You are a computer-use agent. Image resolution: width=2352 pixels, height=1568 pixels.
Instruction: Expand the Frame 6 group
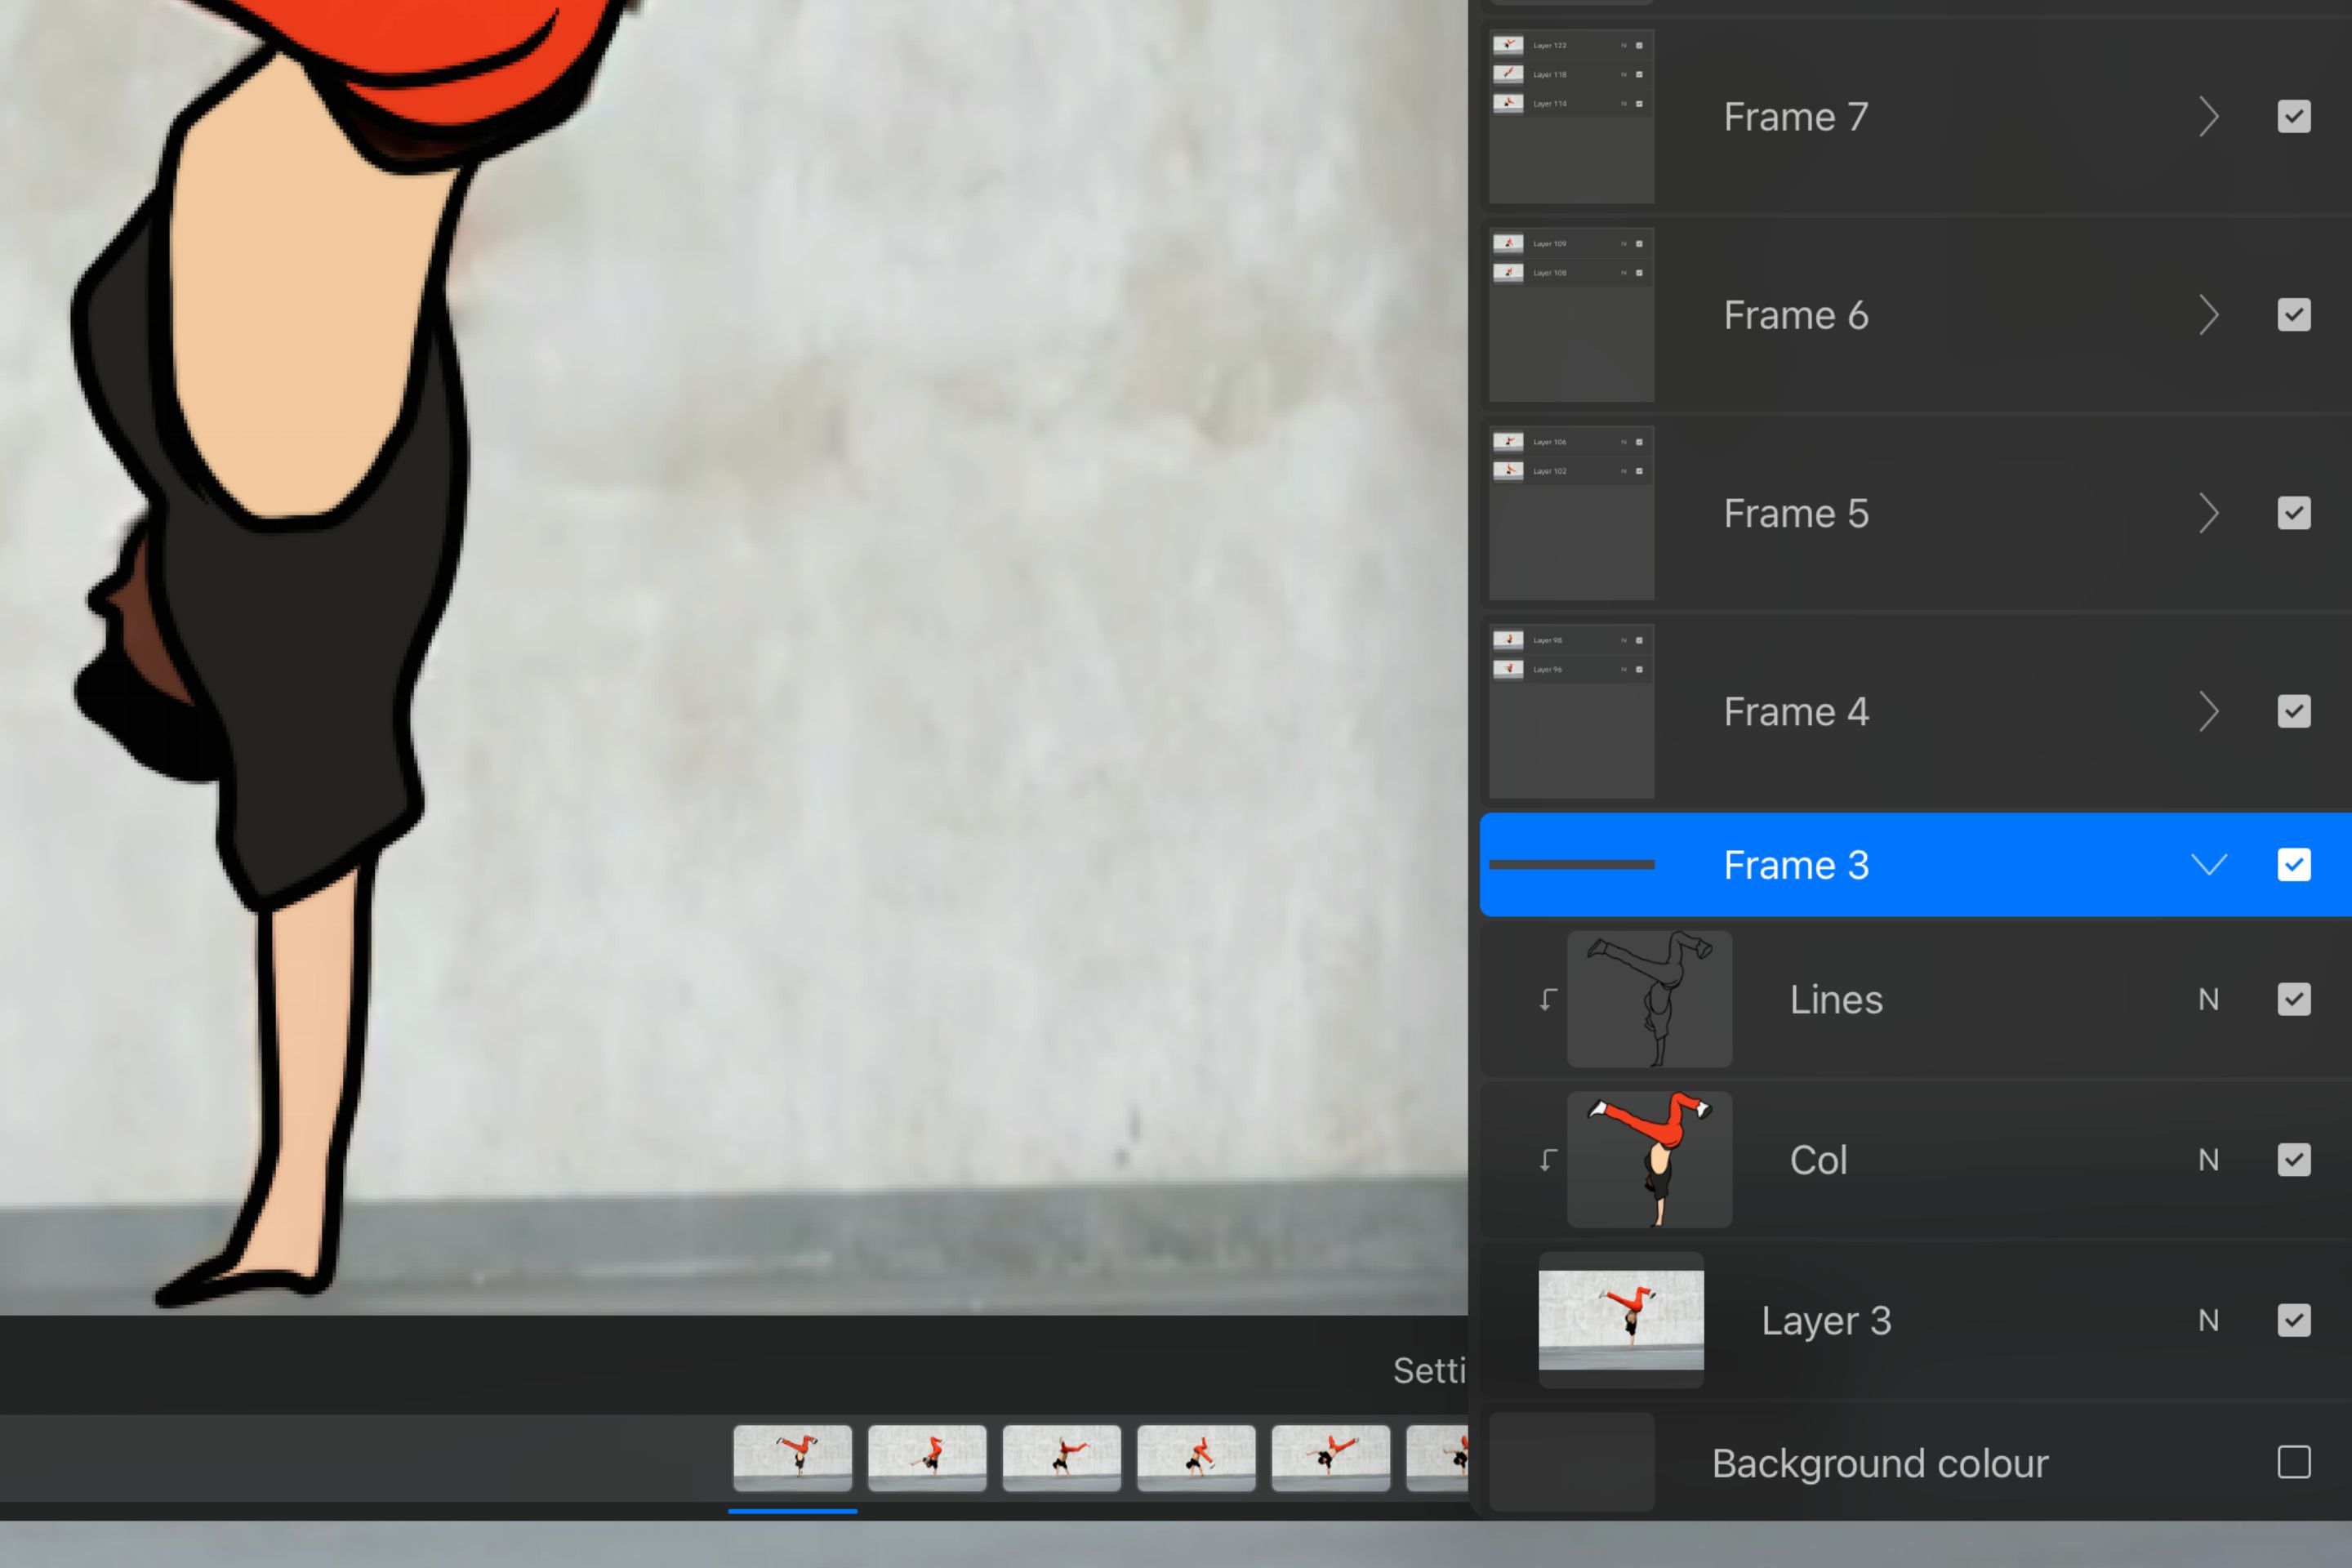[x=2208, y=316]
